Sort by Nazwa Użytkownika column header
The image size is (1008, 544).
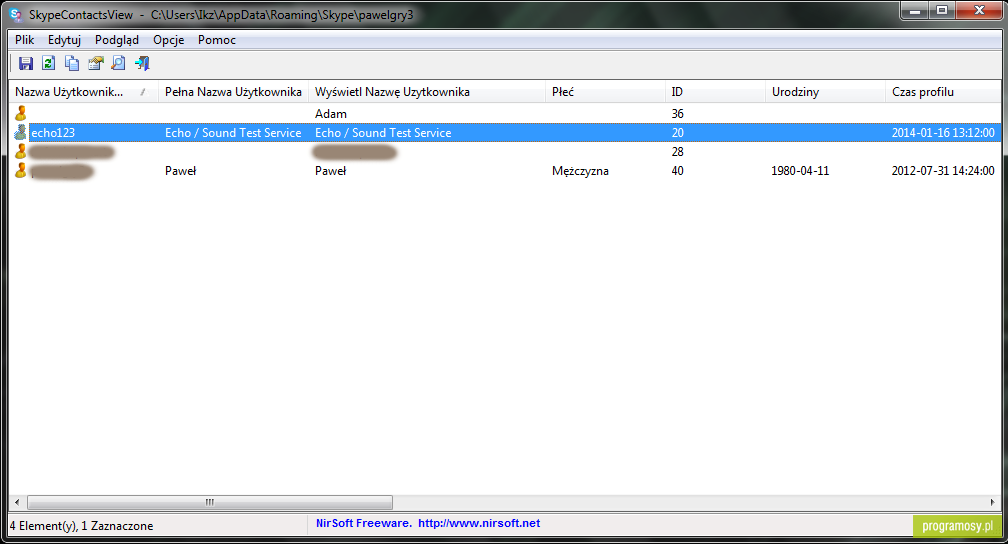click(x=84, y=92)
